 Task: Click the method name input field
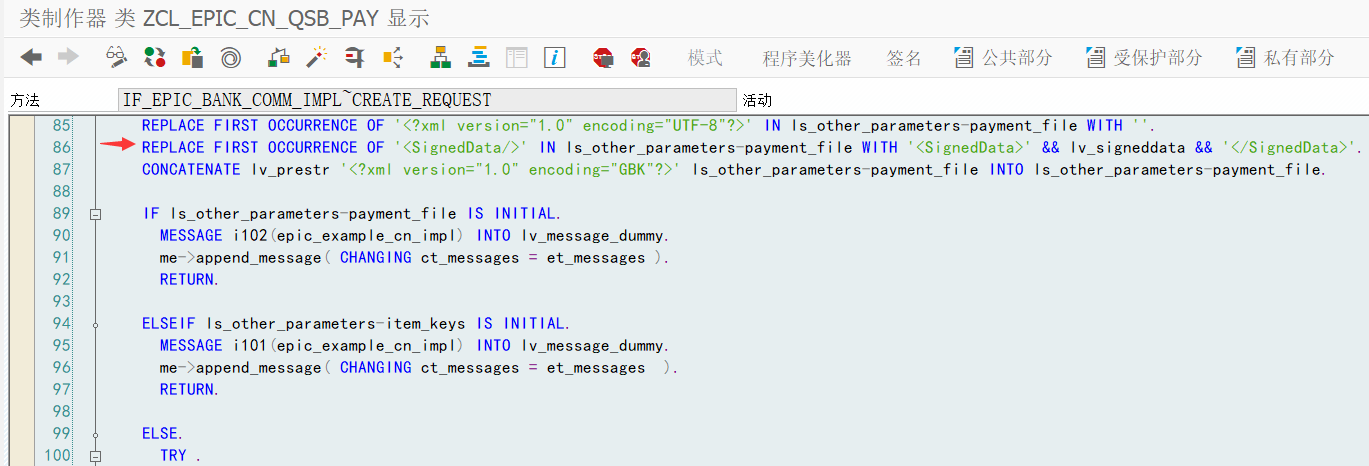point(426,100)
